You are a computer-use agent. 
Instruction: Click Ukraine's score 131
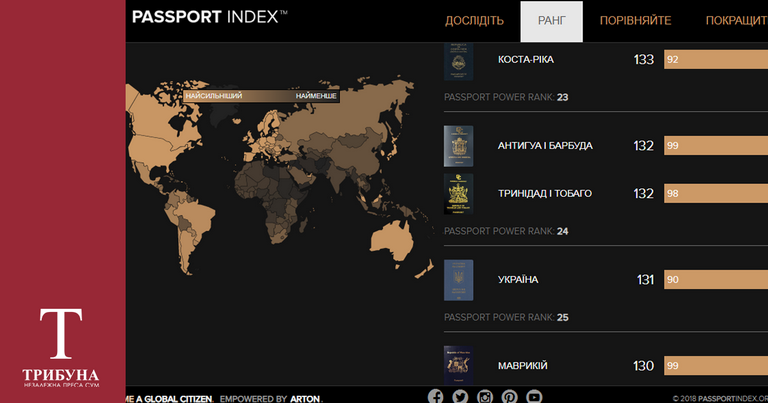point(645,280)
